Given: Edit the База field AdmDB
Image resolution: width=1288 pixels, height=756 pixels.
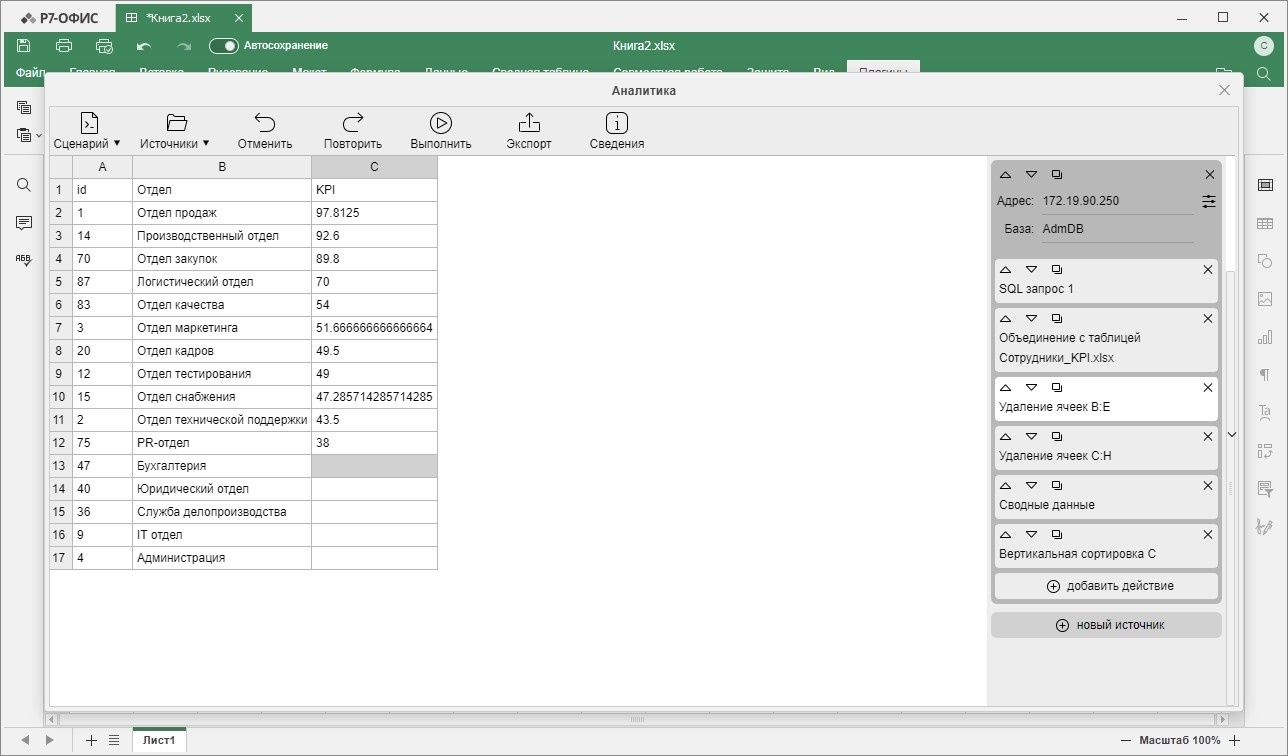Looking at the screenshot, I should click(1117, 229).
